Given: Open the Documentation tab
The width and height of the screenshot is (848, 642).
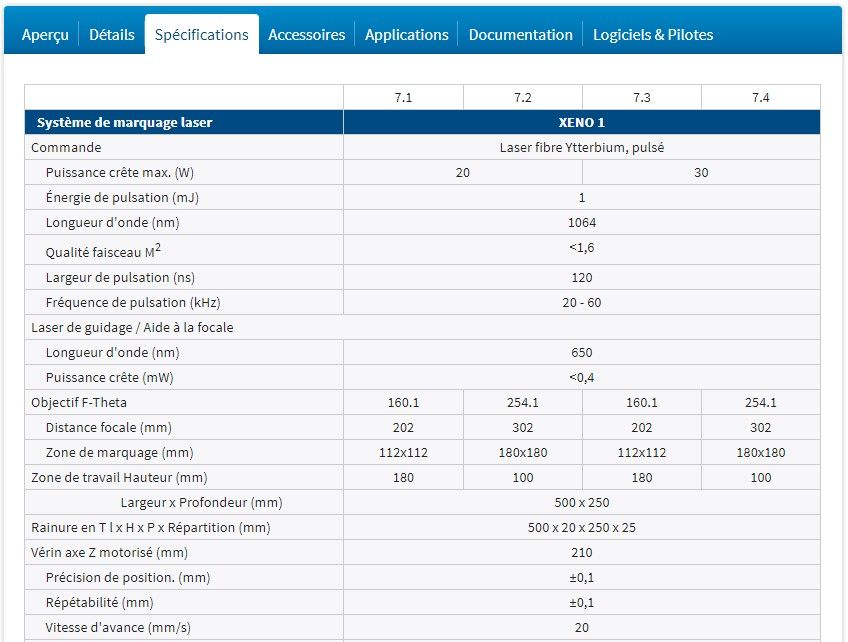Looking at the screenshot, I should (x=520, y=33).
